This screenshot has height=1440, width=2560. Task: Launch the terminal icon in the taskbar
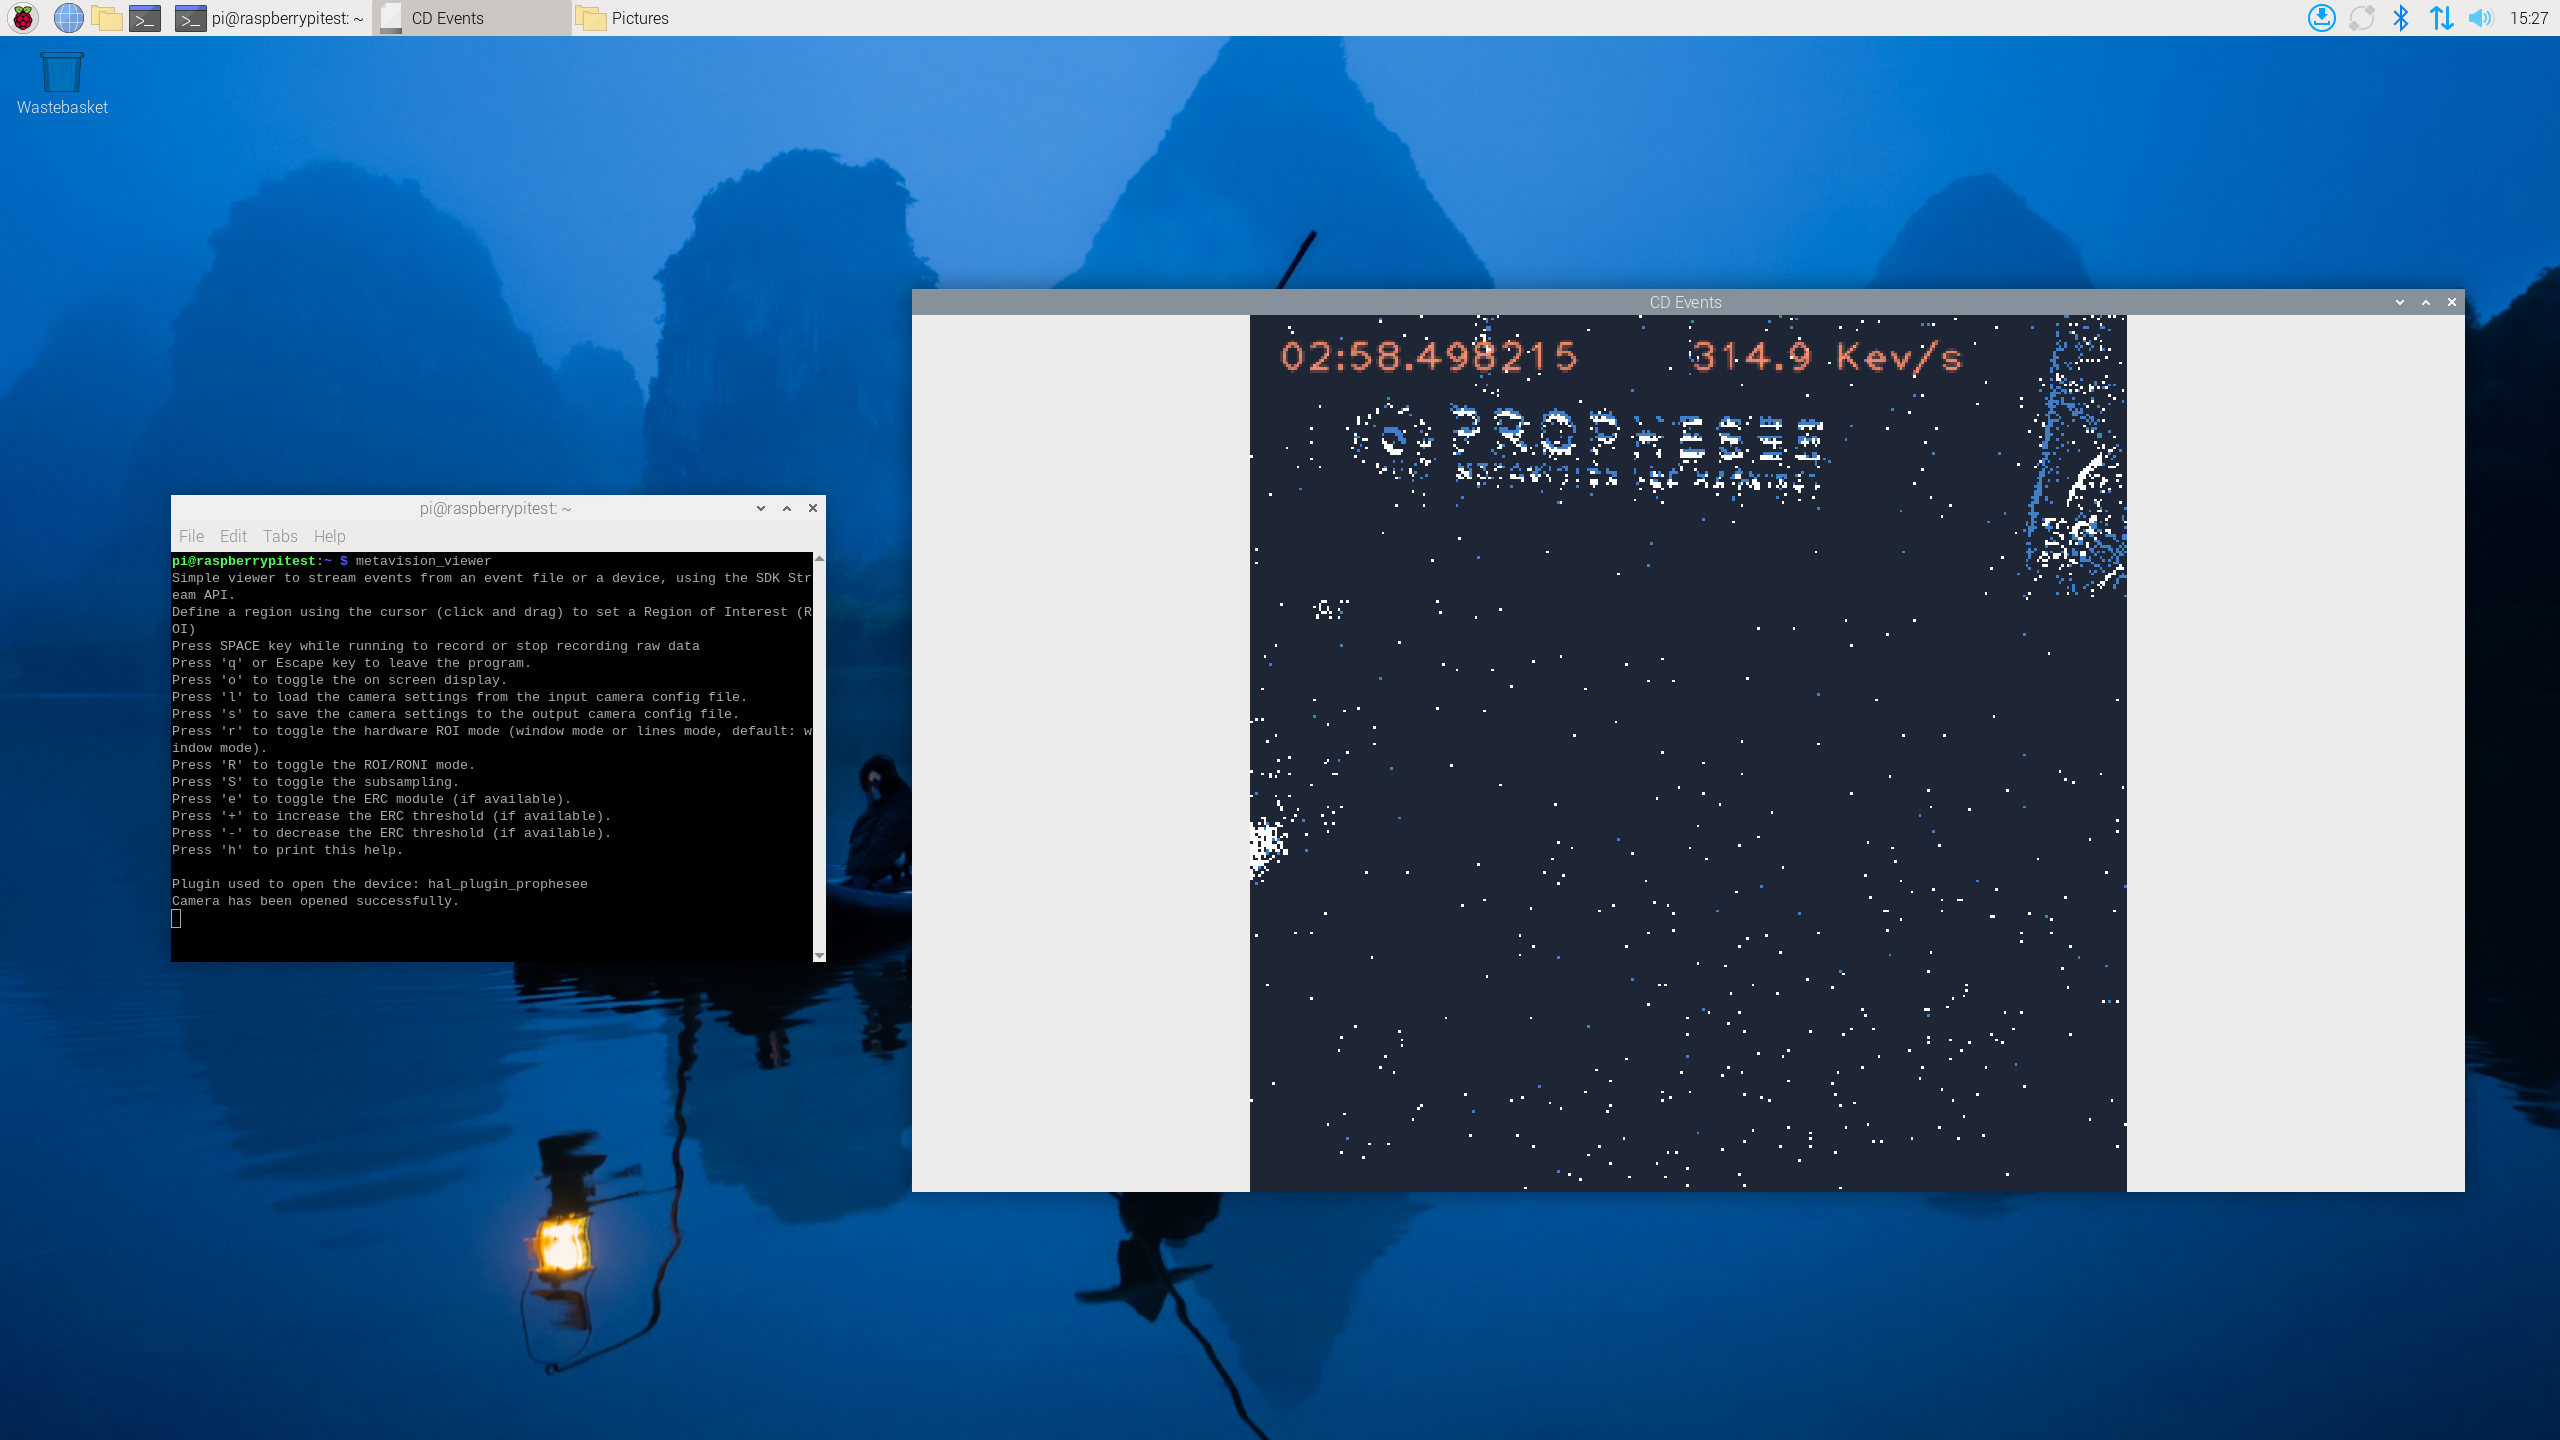click(x=145, y=18)
